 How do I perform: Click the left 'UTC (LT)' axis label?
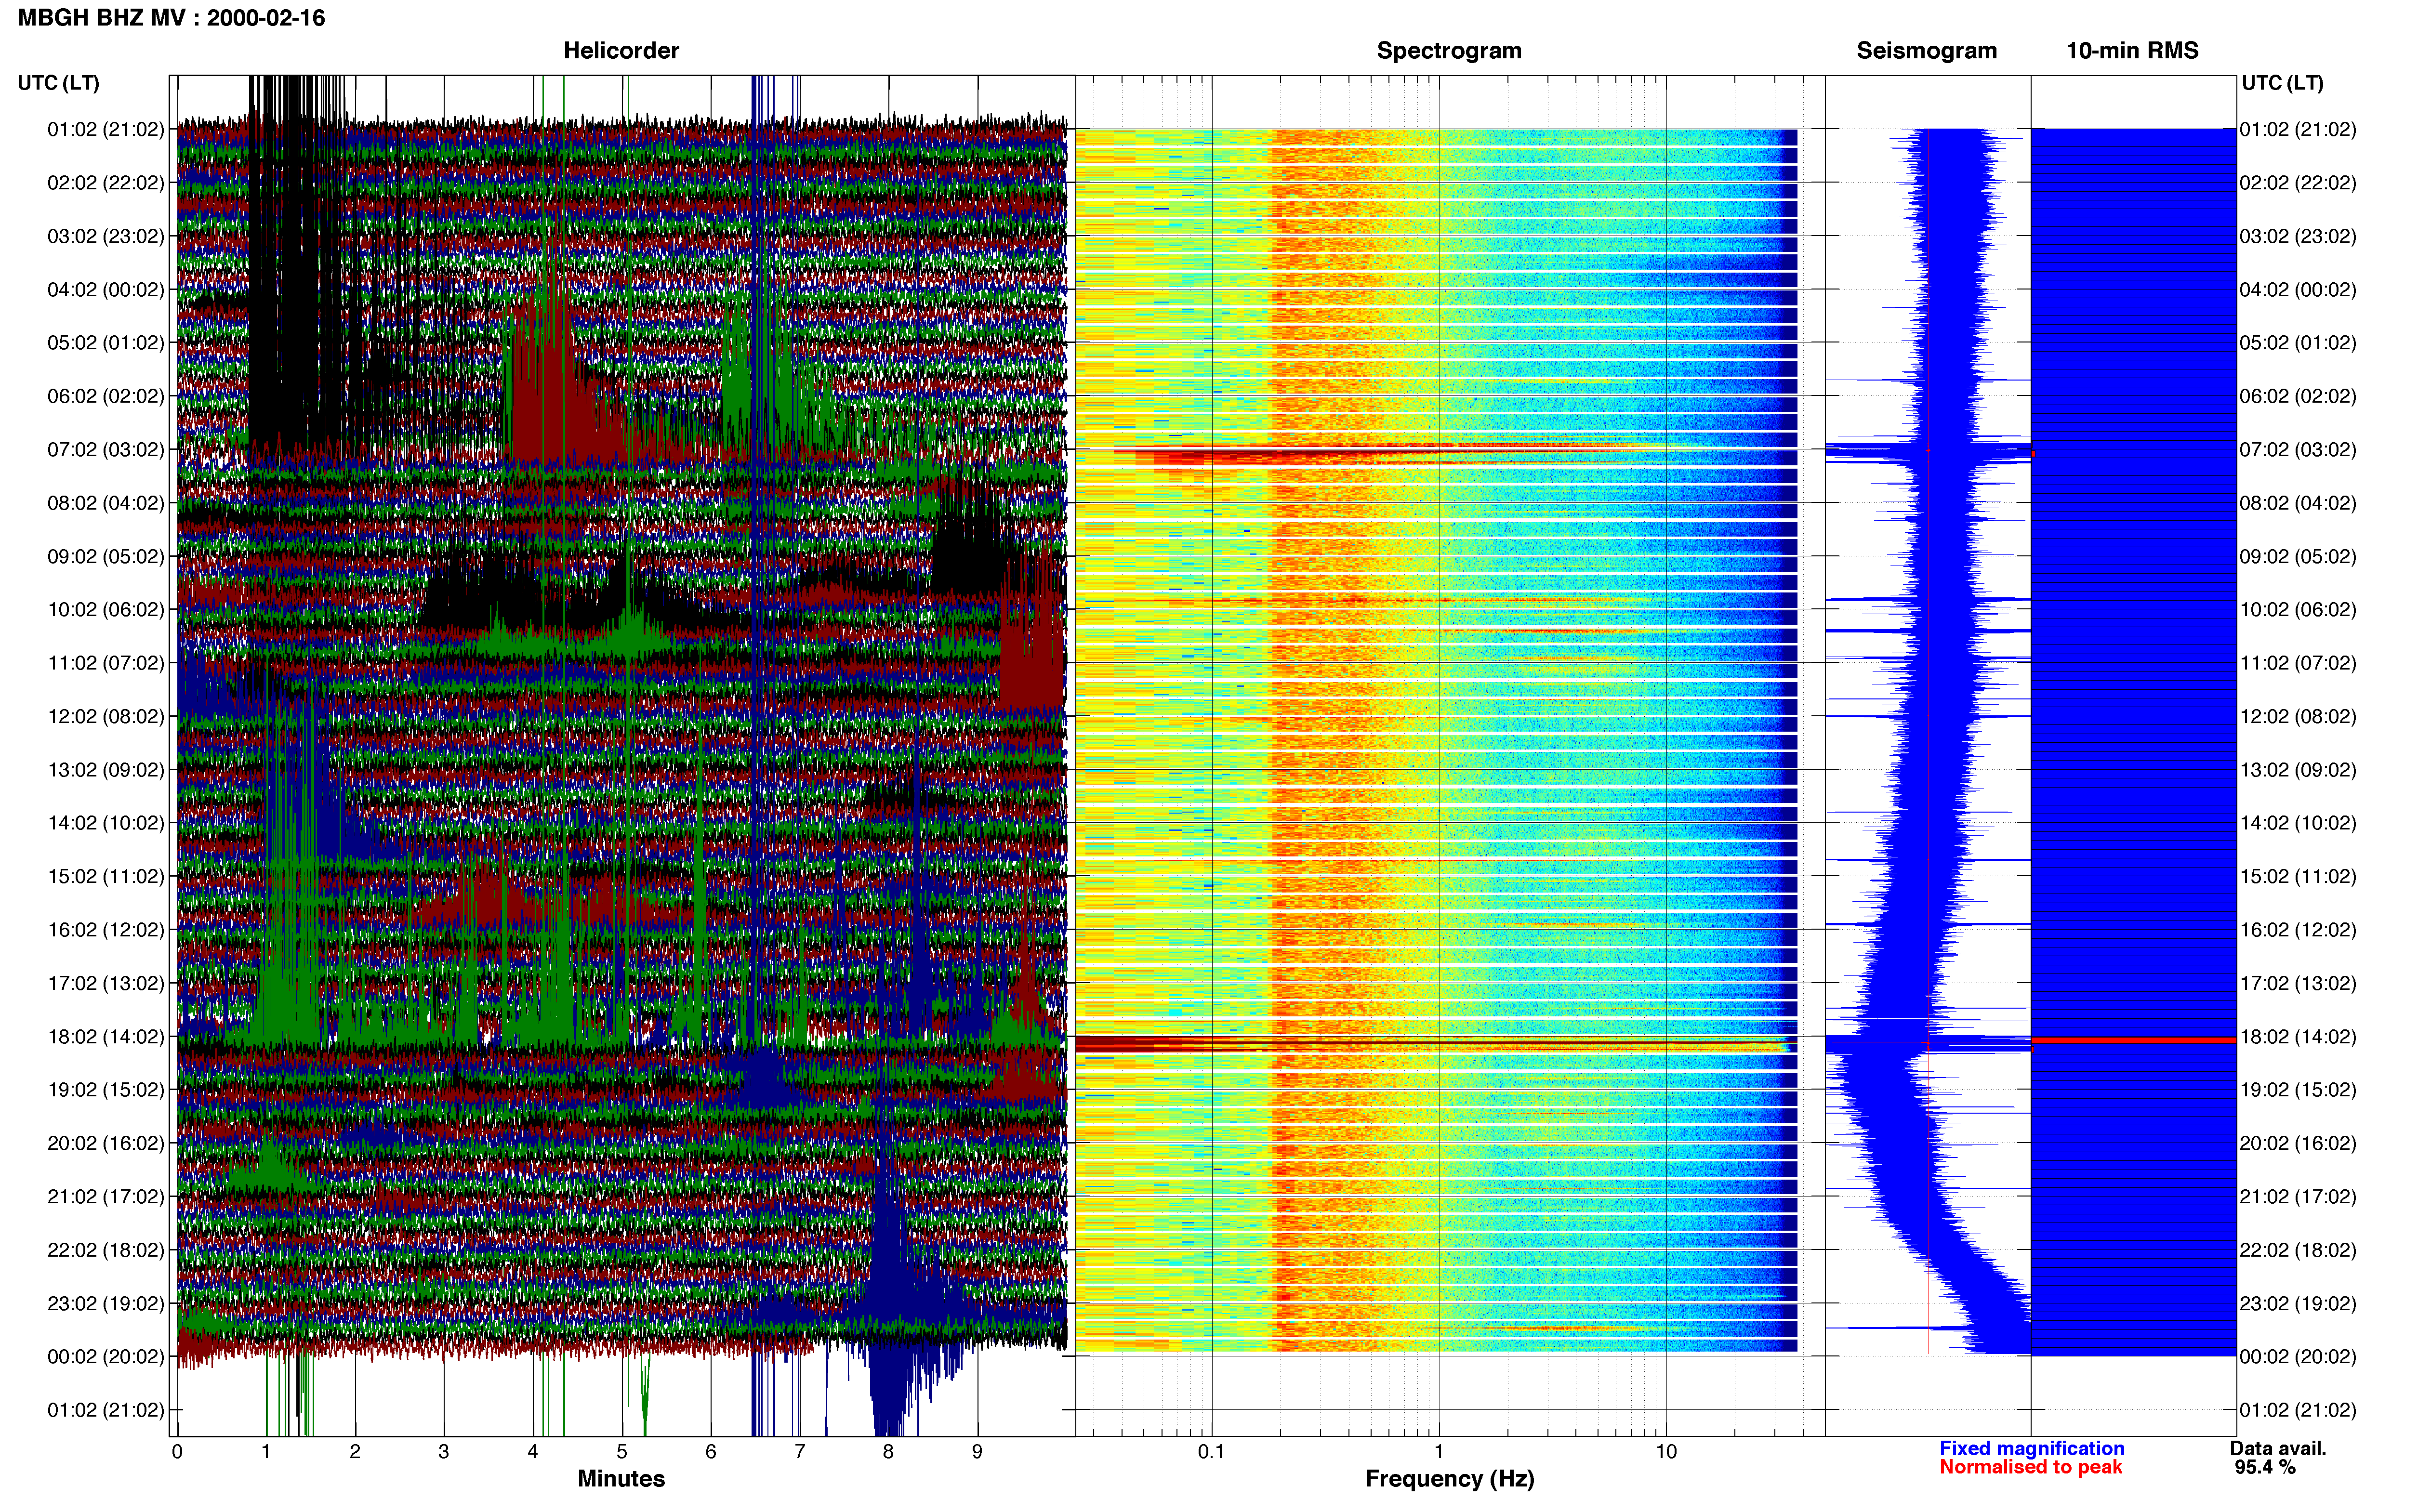(x=58, y=82)
